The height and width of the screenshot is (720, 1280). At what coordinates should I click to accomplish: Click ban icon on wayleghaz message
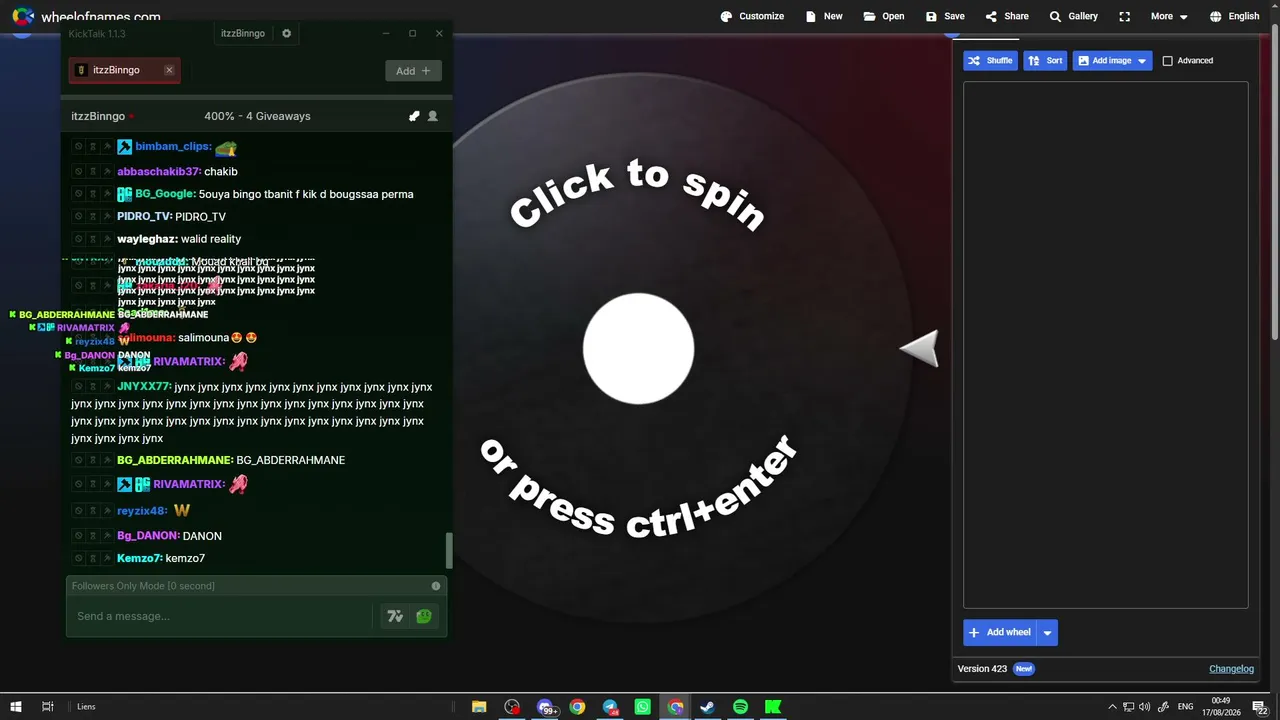click(x=79, y=239)
